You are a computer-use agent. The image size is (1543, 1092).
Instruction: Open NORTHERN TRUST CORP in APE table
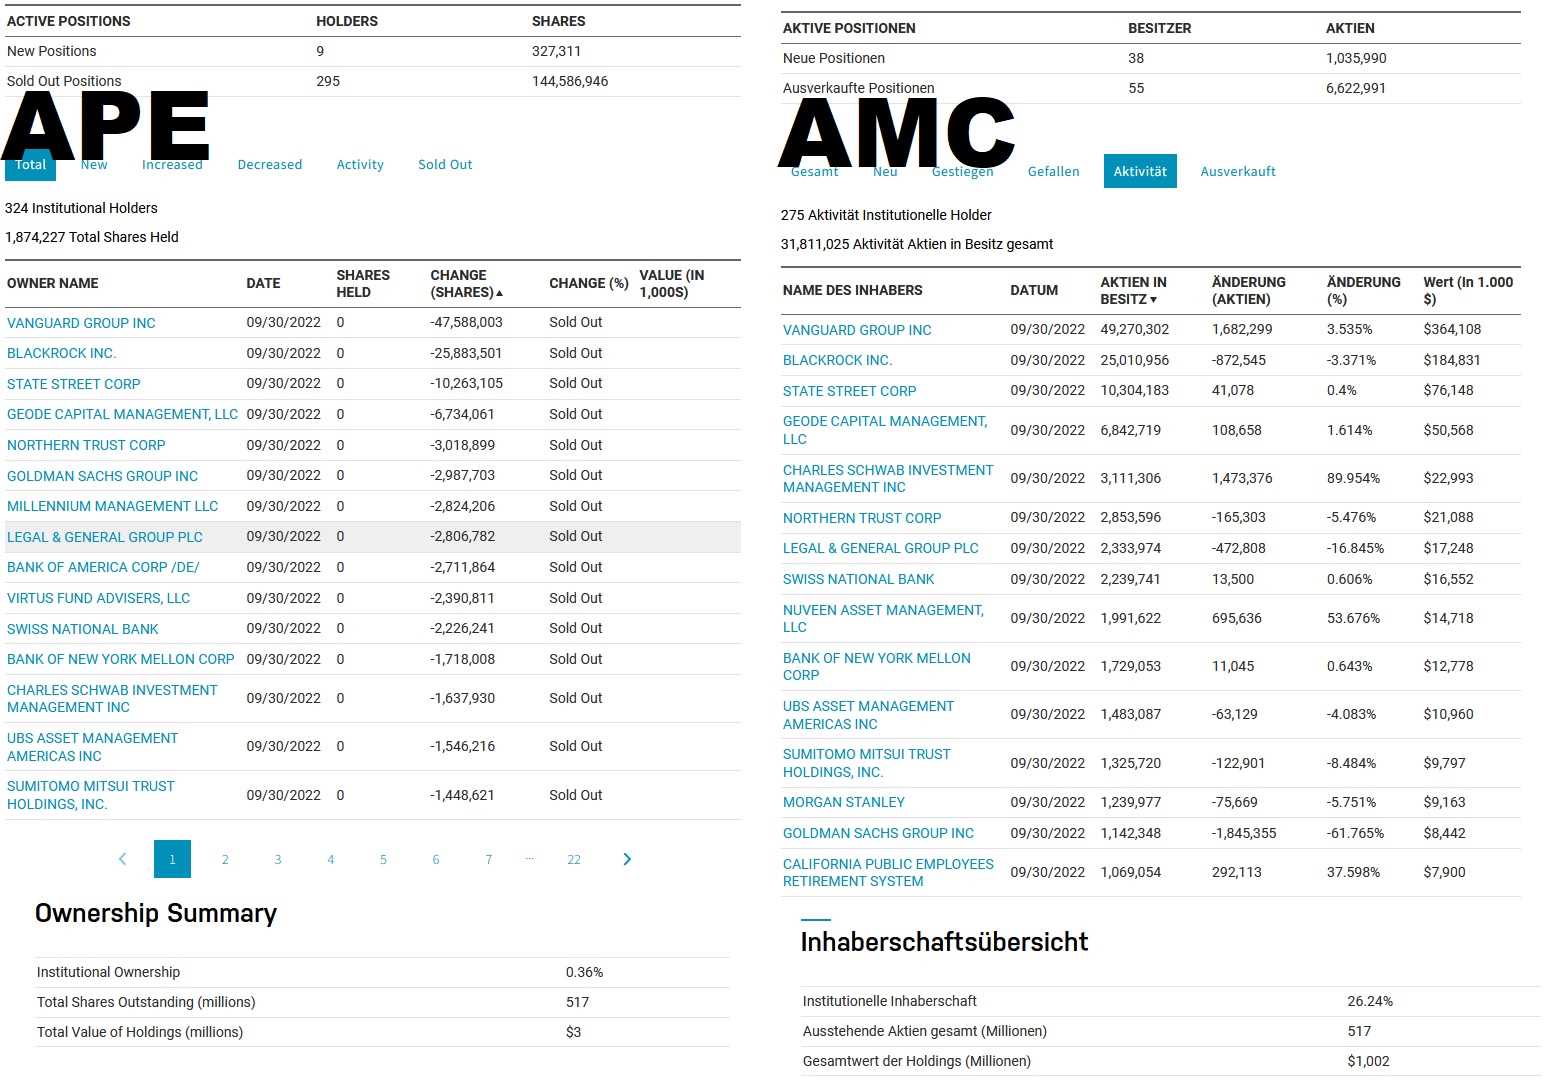[86, 445]
